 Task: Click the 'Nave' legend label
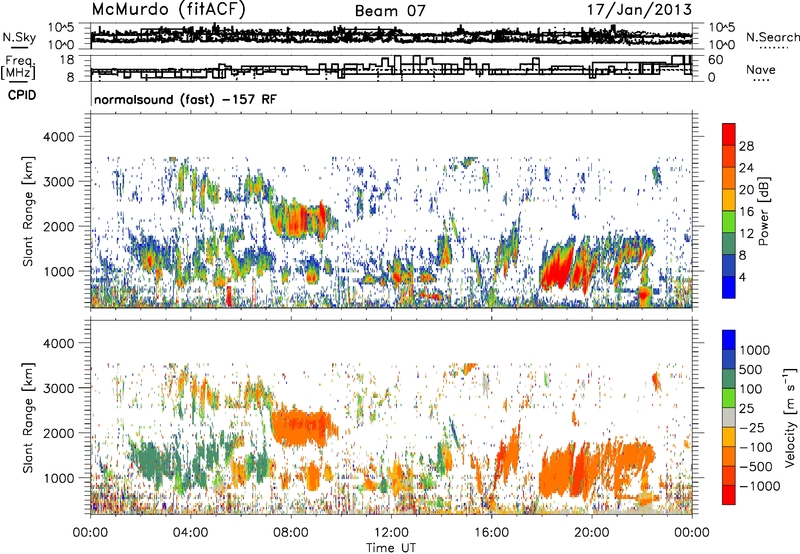coord(761,70)
